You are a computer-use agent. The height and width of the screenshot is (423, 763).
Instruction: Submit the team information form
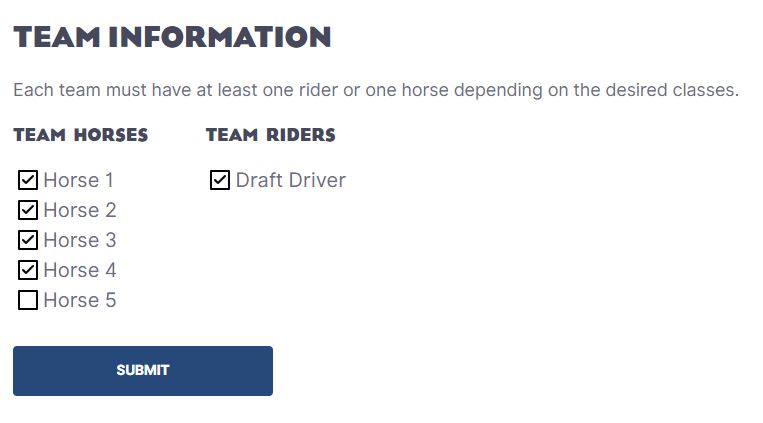coord(143,371)
